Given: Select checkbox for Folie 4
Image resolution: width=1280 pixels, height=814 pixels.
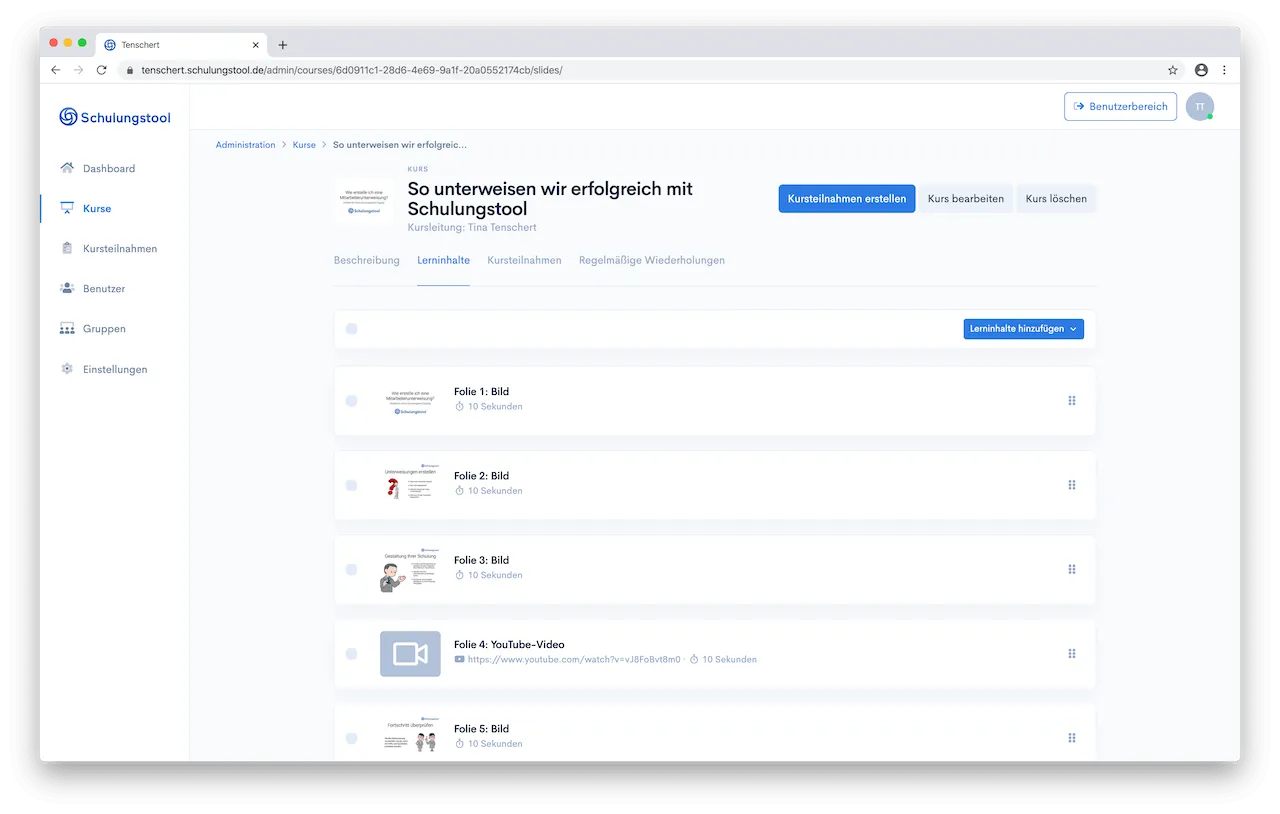Looking at the screenshot, I should (351, 653).
